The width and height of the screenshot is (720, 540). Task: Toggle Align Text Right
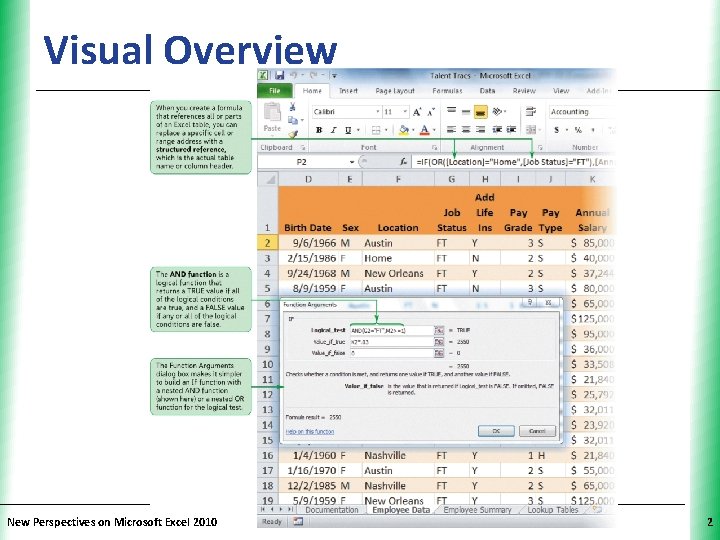coord(480,130)
